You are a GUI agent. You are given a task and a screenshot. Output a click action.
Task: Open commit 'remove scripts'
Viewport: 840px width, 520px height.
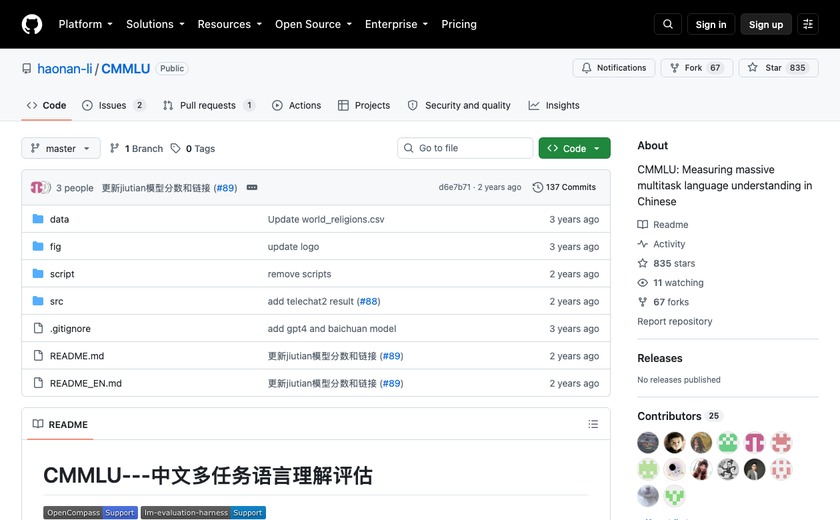(x=299, y=274)
